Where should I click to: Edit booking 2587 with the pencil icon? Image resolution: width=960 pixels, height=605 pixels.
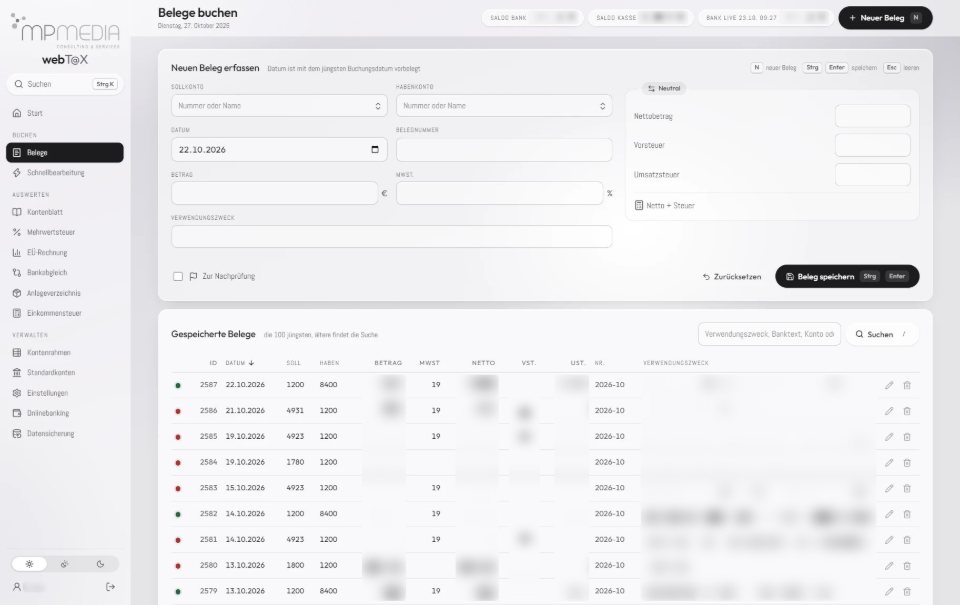pos(889,385)
